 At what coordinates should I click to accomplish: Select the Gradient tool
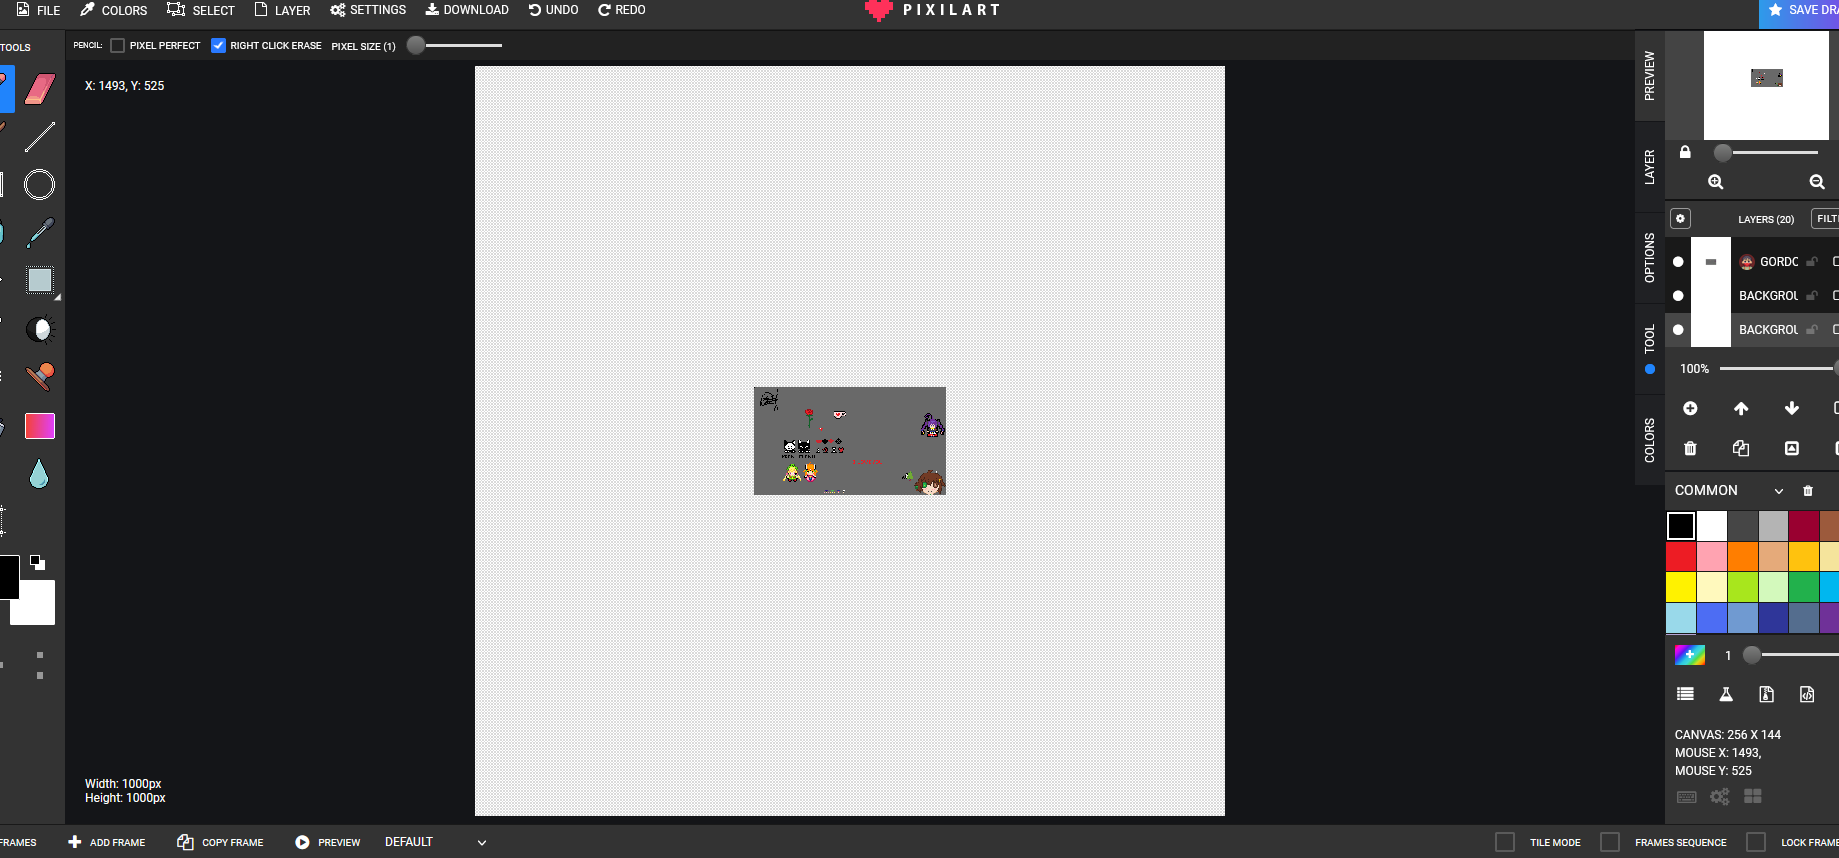(x=40, y=426)
